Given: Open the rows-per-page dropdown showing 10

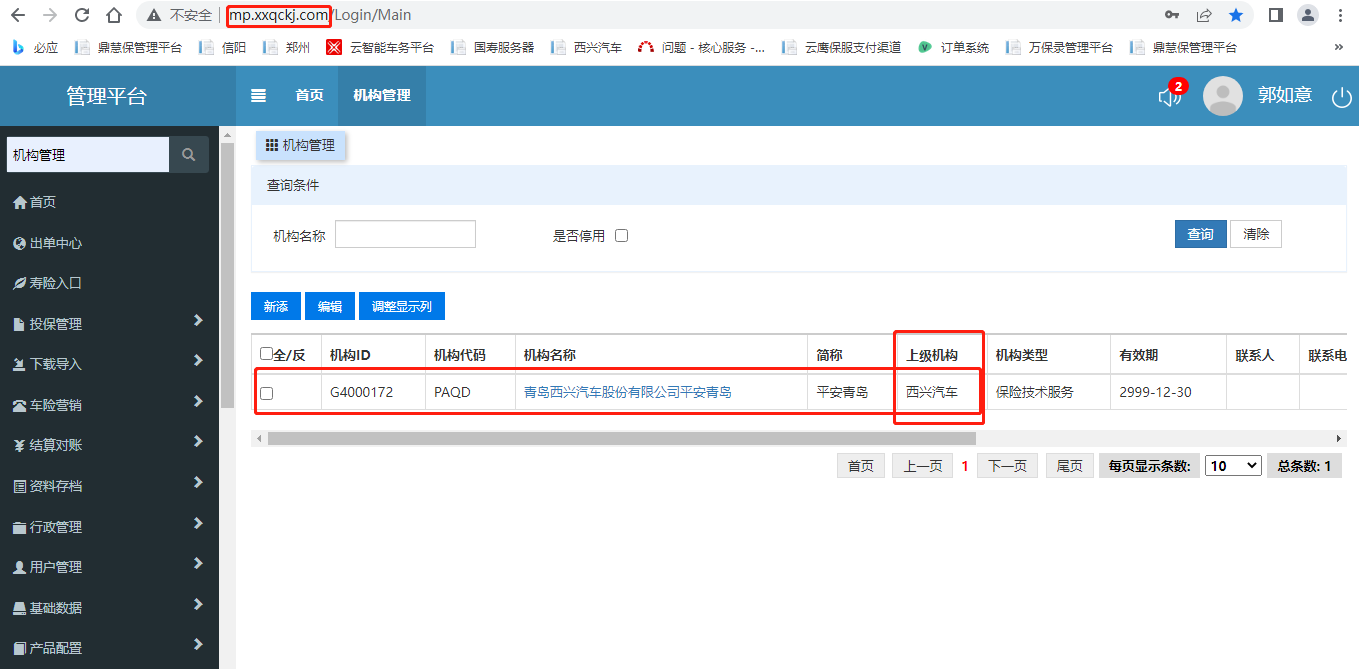Looking at the screenshot, I should pos(1233,466).
